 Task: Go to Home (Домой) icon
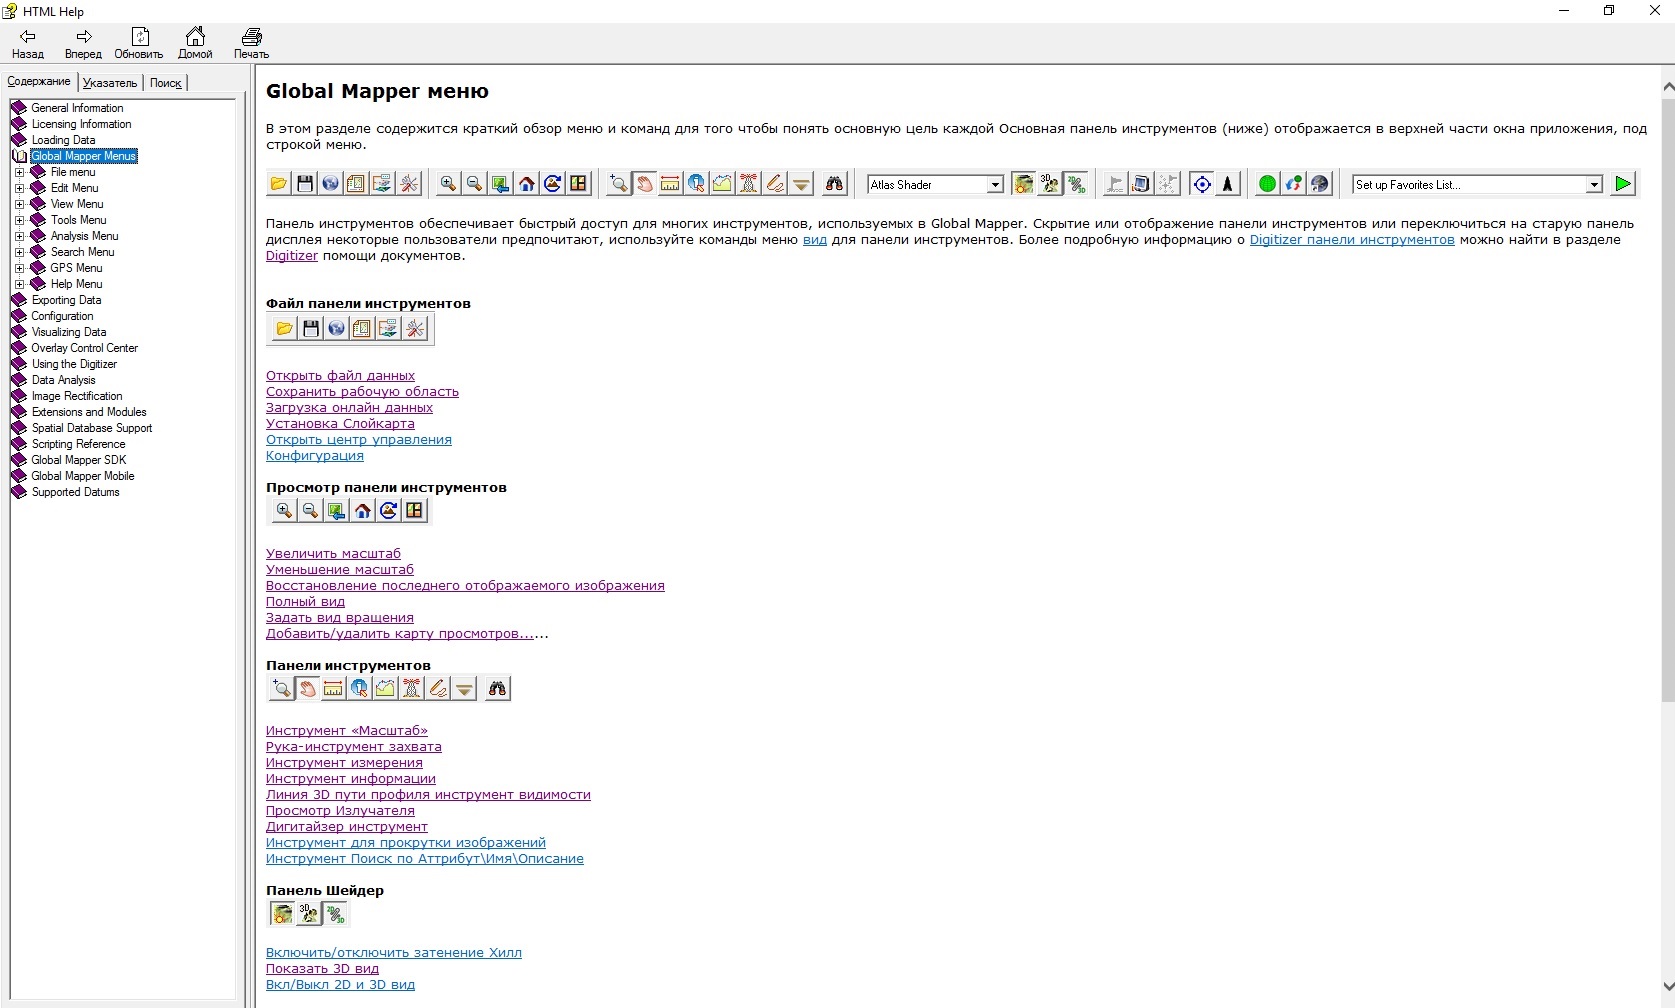(x=195, y=37)
